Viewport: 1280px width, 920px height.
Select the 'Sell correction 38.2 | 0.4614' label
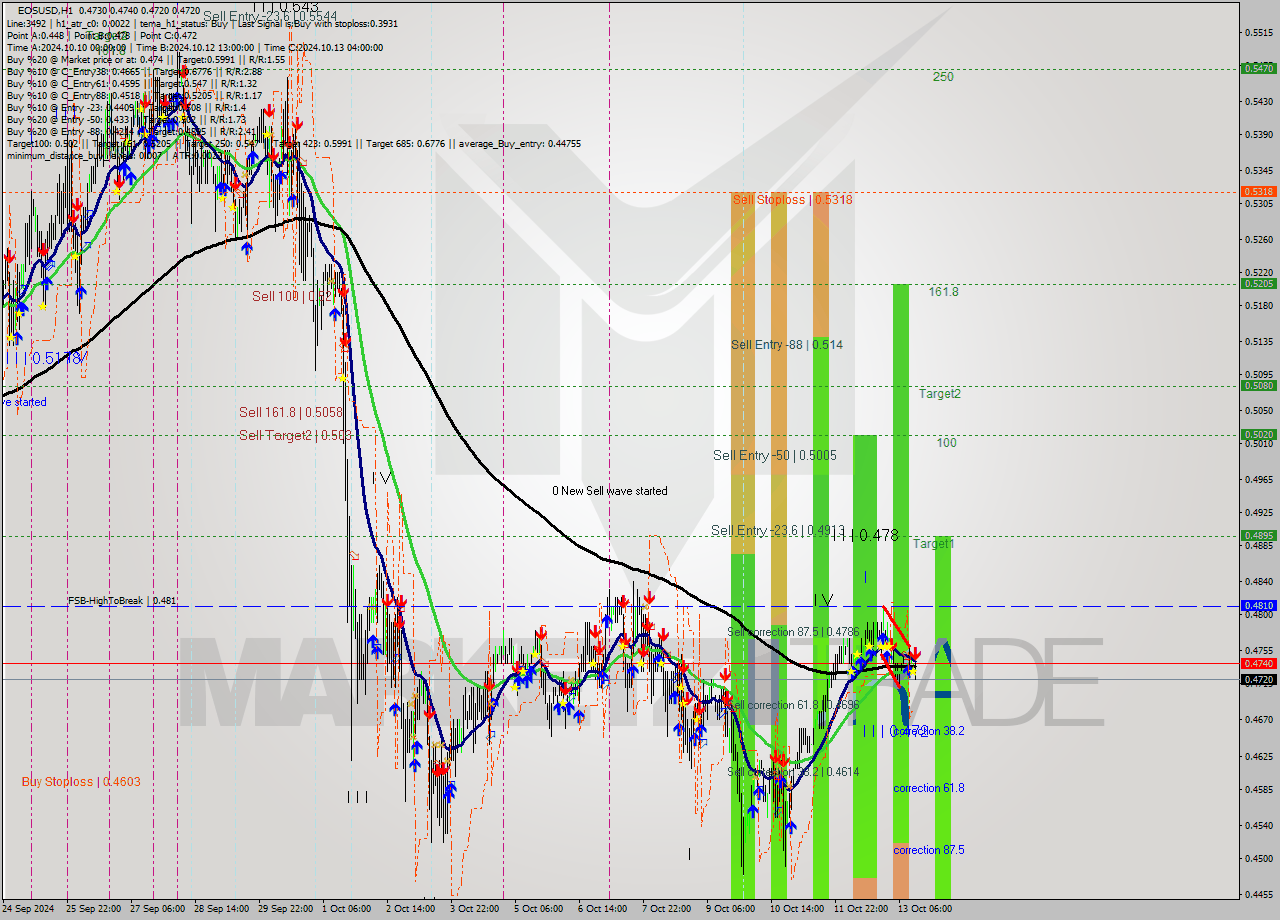pos(793,772)
